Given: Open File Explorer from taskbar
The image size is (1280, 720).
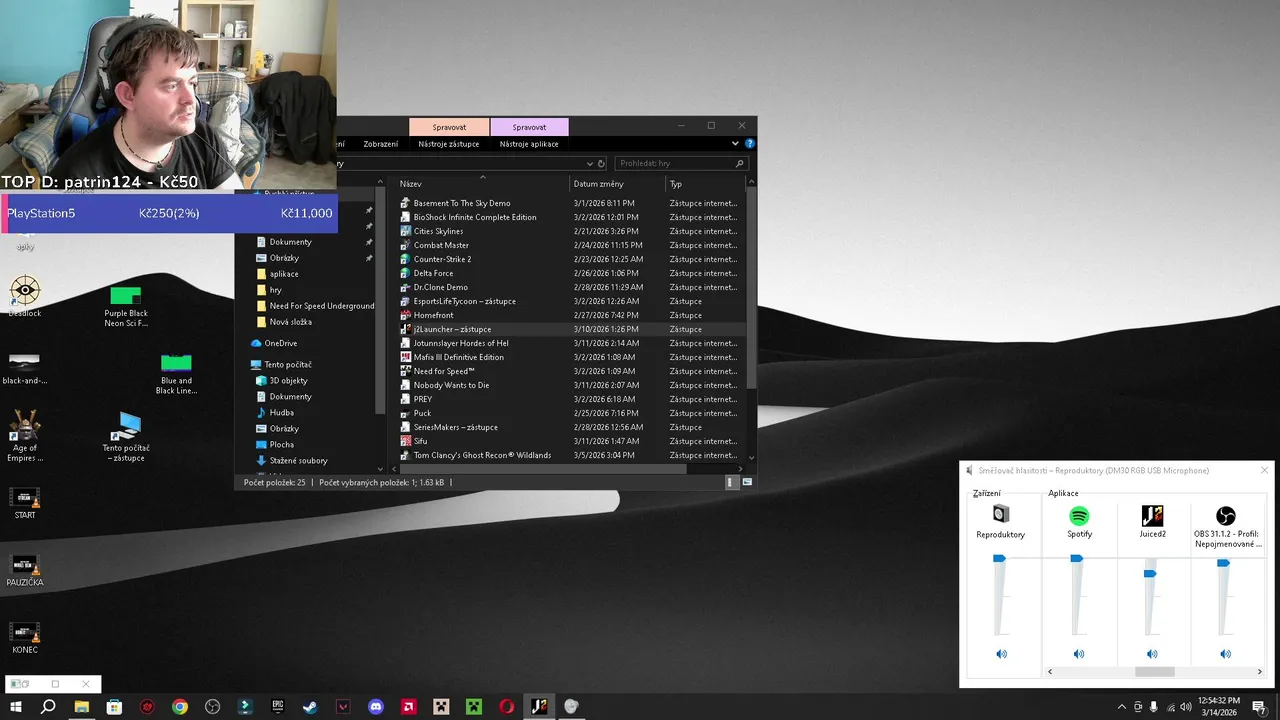Looking at the screenshot, I should (82, 707).
